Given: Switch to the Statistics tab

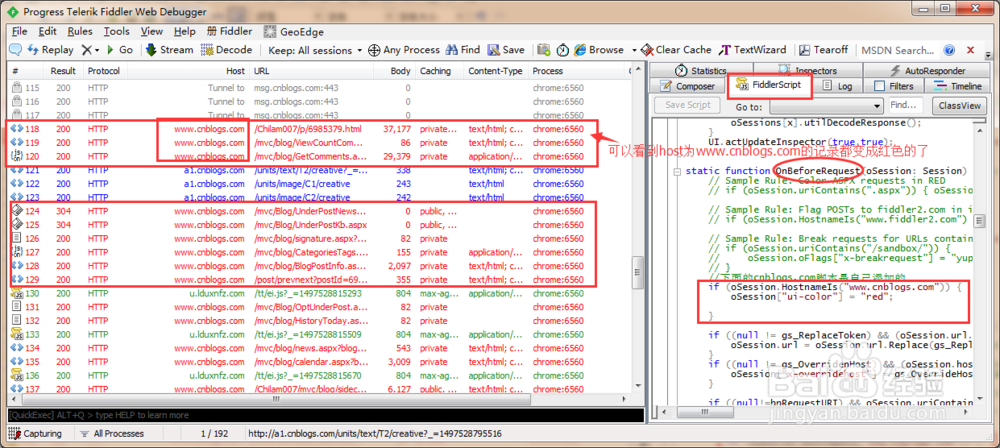Looking at the screenshot, I should click(700, 70).
